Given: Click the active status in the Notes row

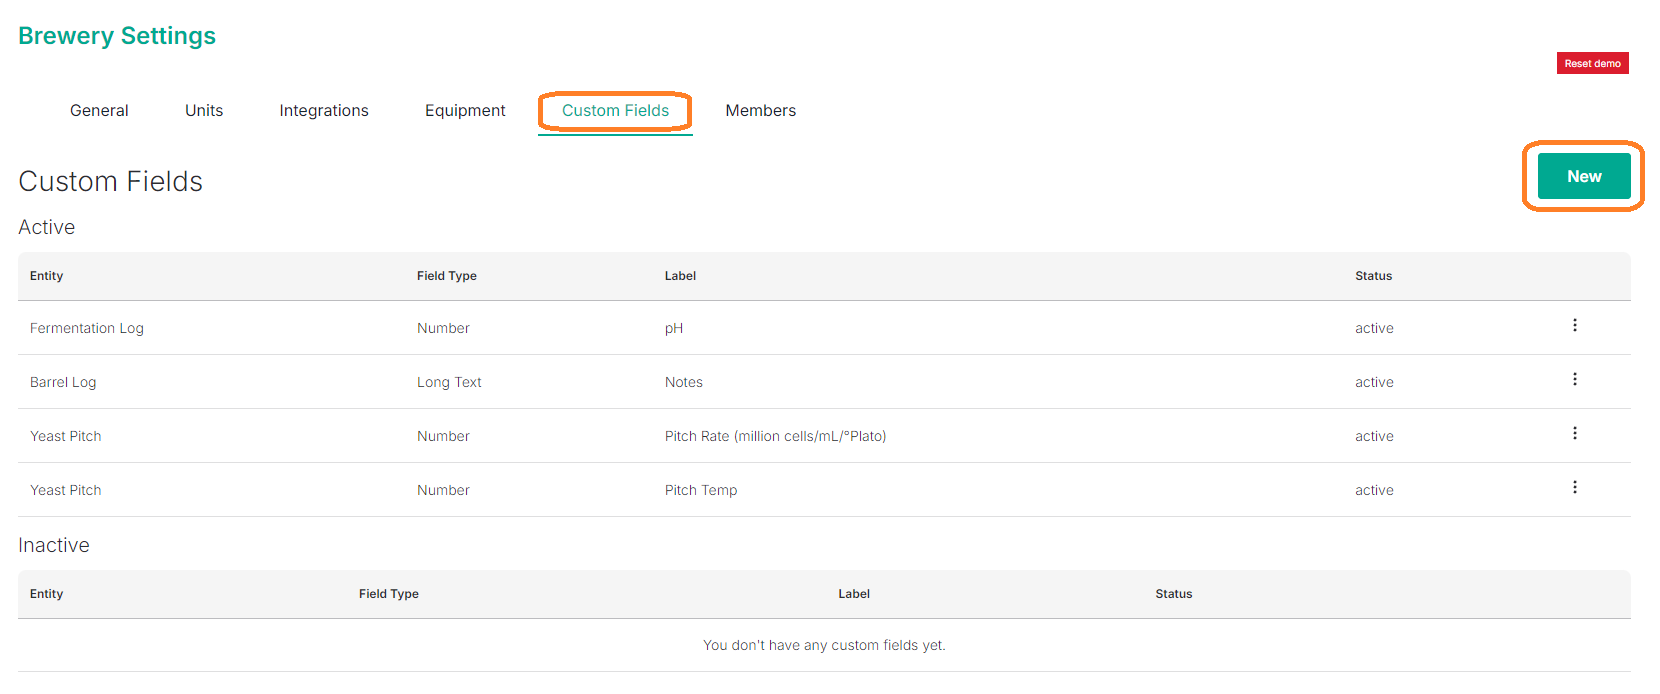Looking at the screenshot, I should (1374, 382).
